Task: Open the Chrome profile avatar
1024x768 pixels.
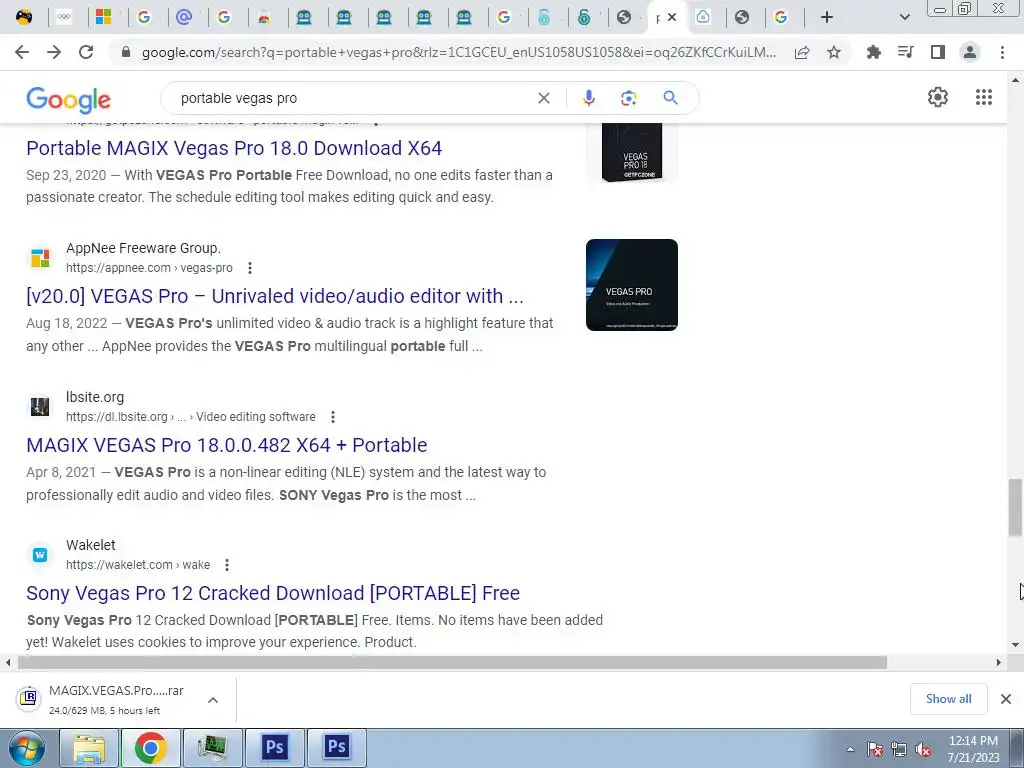Action: click(970, 52)
